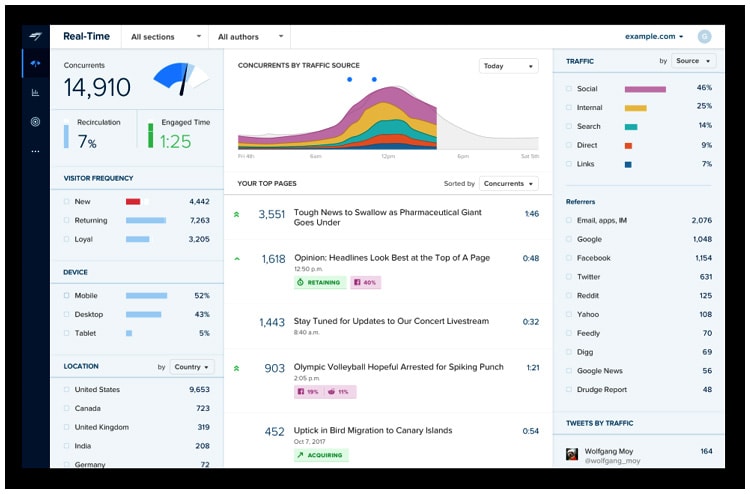The width and height of the screenshot is (750, 494).
Task: Toggle the Tablet device checkbox
Action: pyautogui.click(x=66, y=333)
